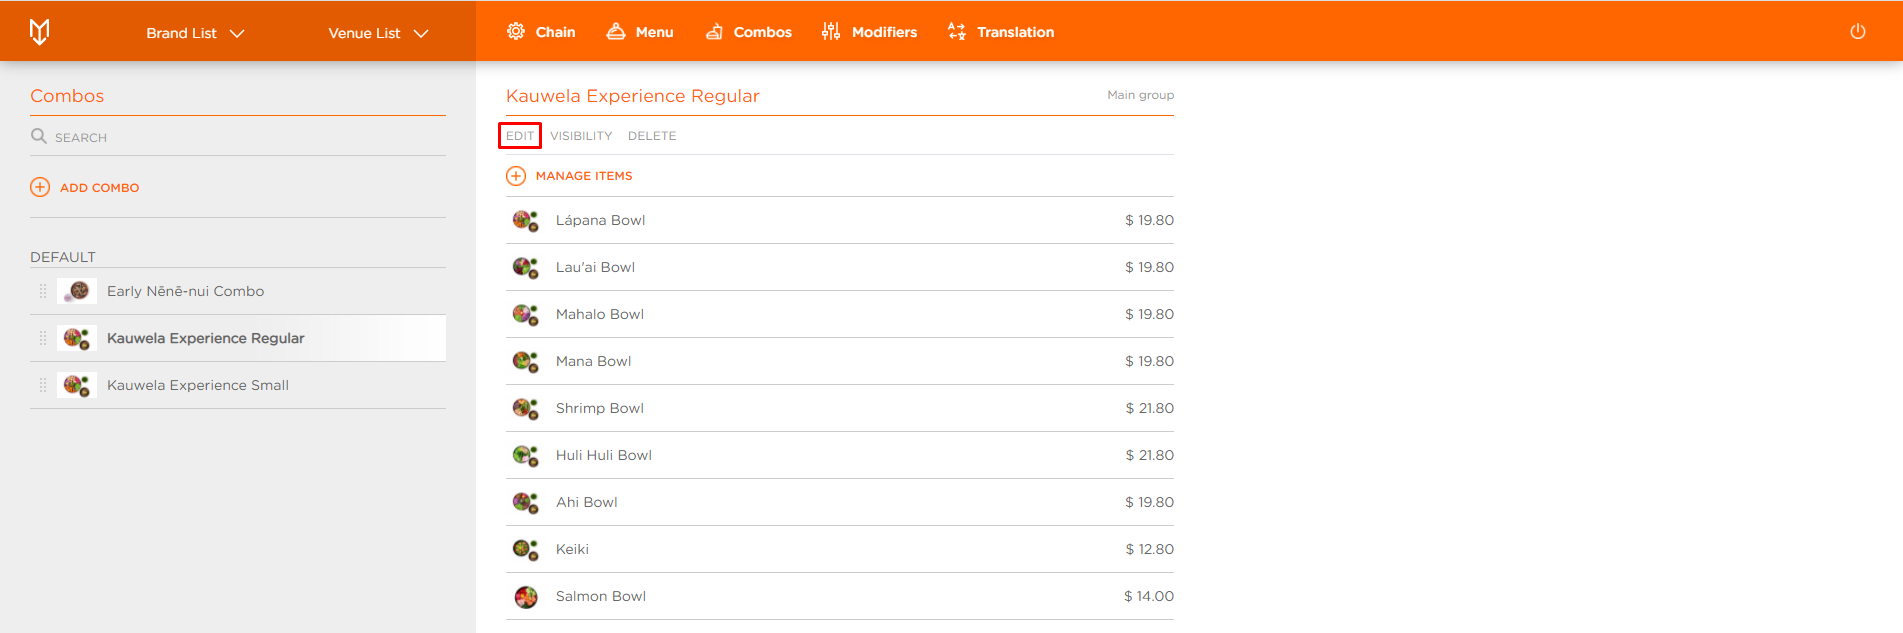Select Early Nēnē-nui Combo in the list
This screenshot has height=633, width=1903.
point(238,291)
